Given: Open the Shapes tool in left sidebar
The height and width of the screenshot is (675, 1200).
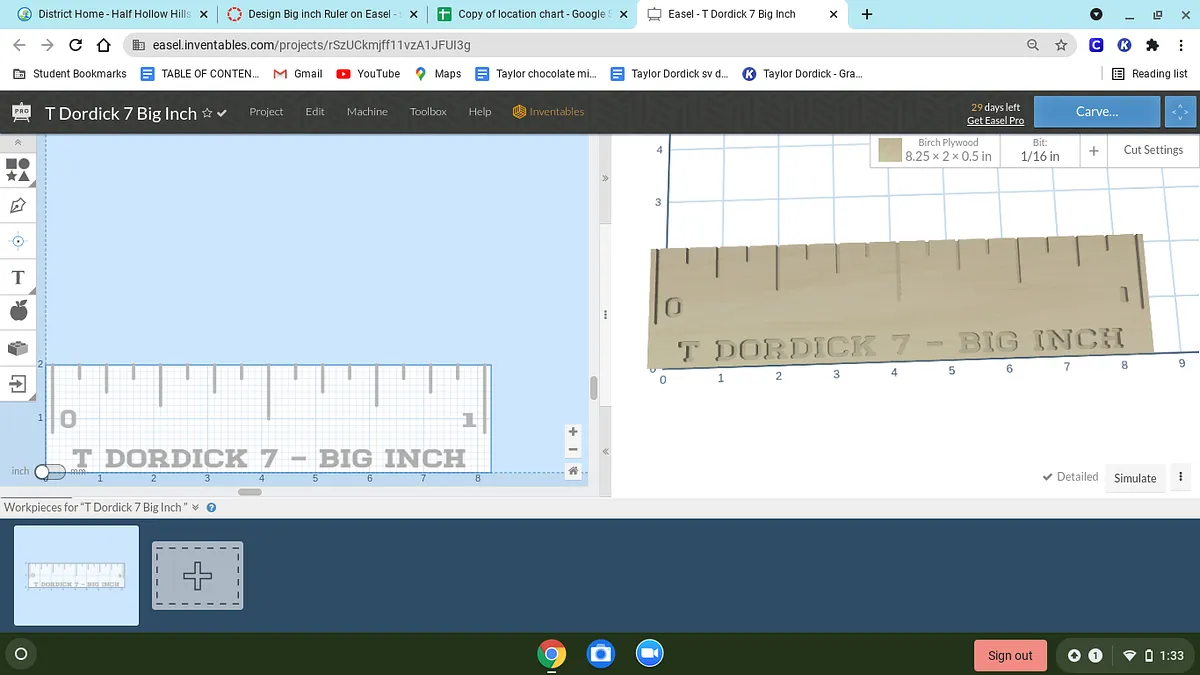Looking at the screenshot, I should pyautogui.click(x=18, y=169).
